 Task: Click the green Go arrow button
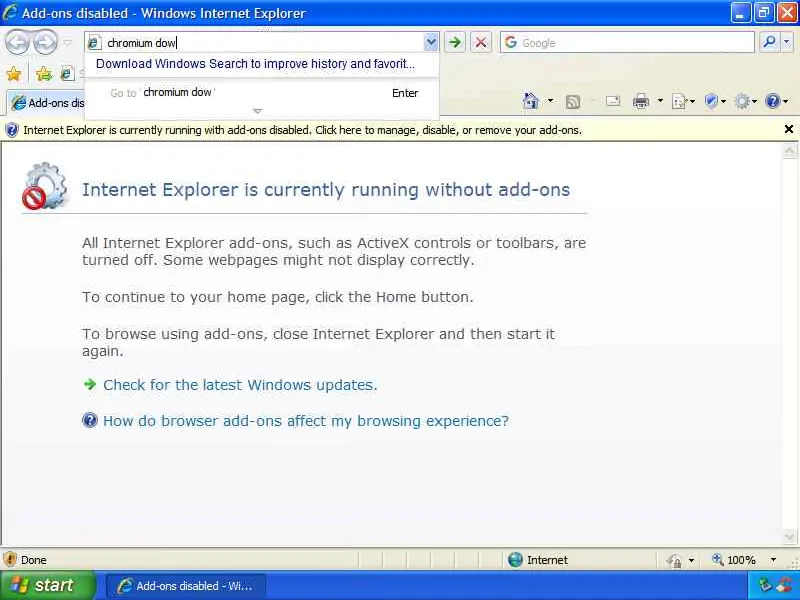tap(455, 42)
